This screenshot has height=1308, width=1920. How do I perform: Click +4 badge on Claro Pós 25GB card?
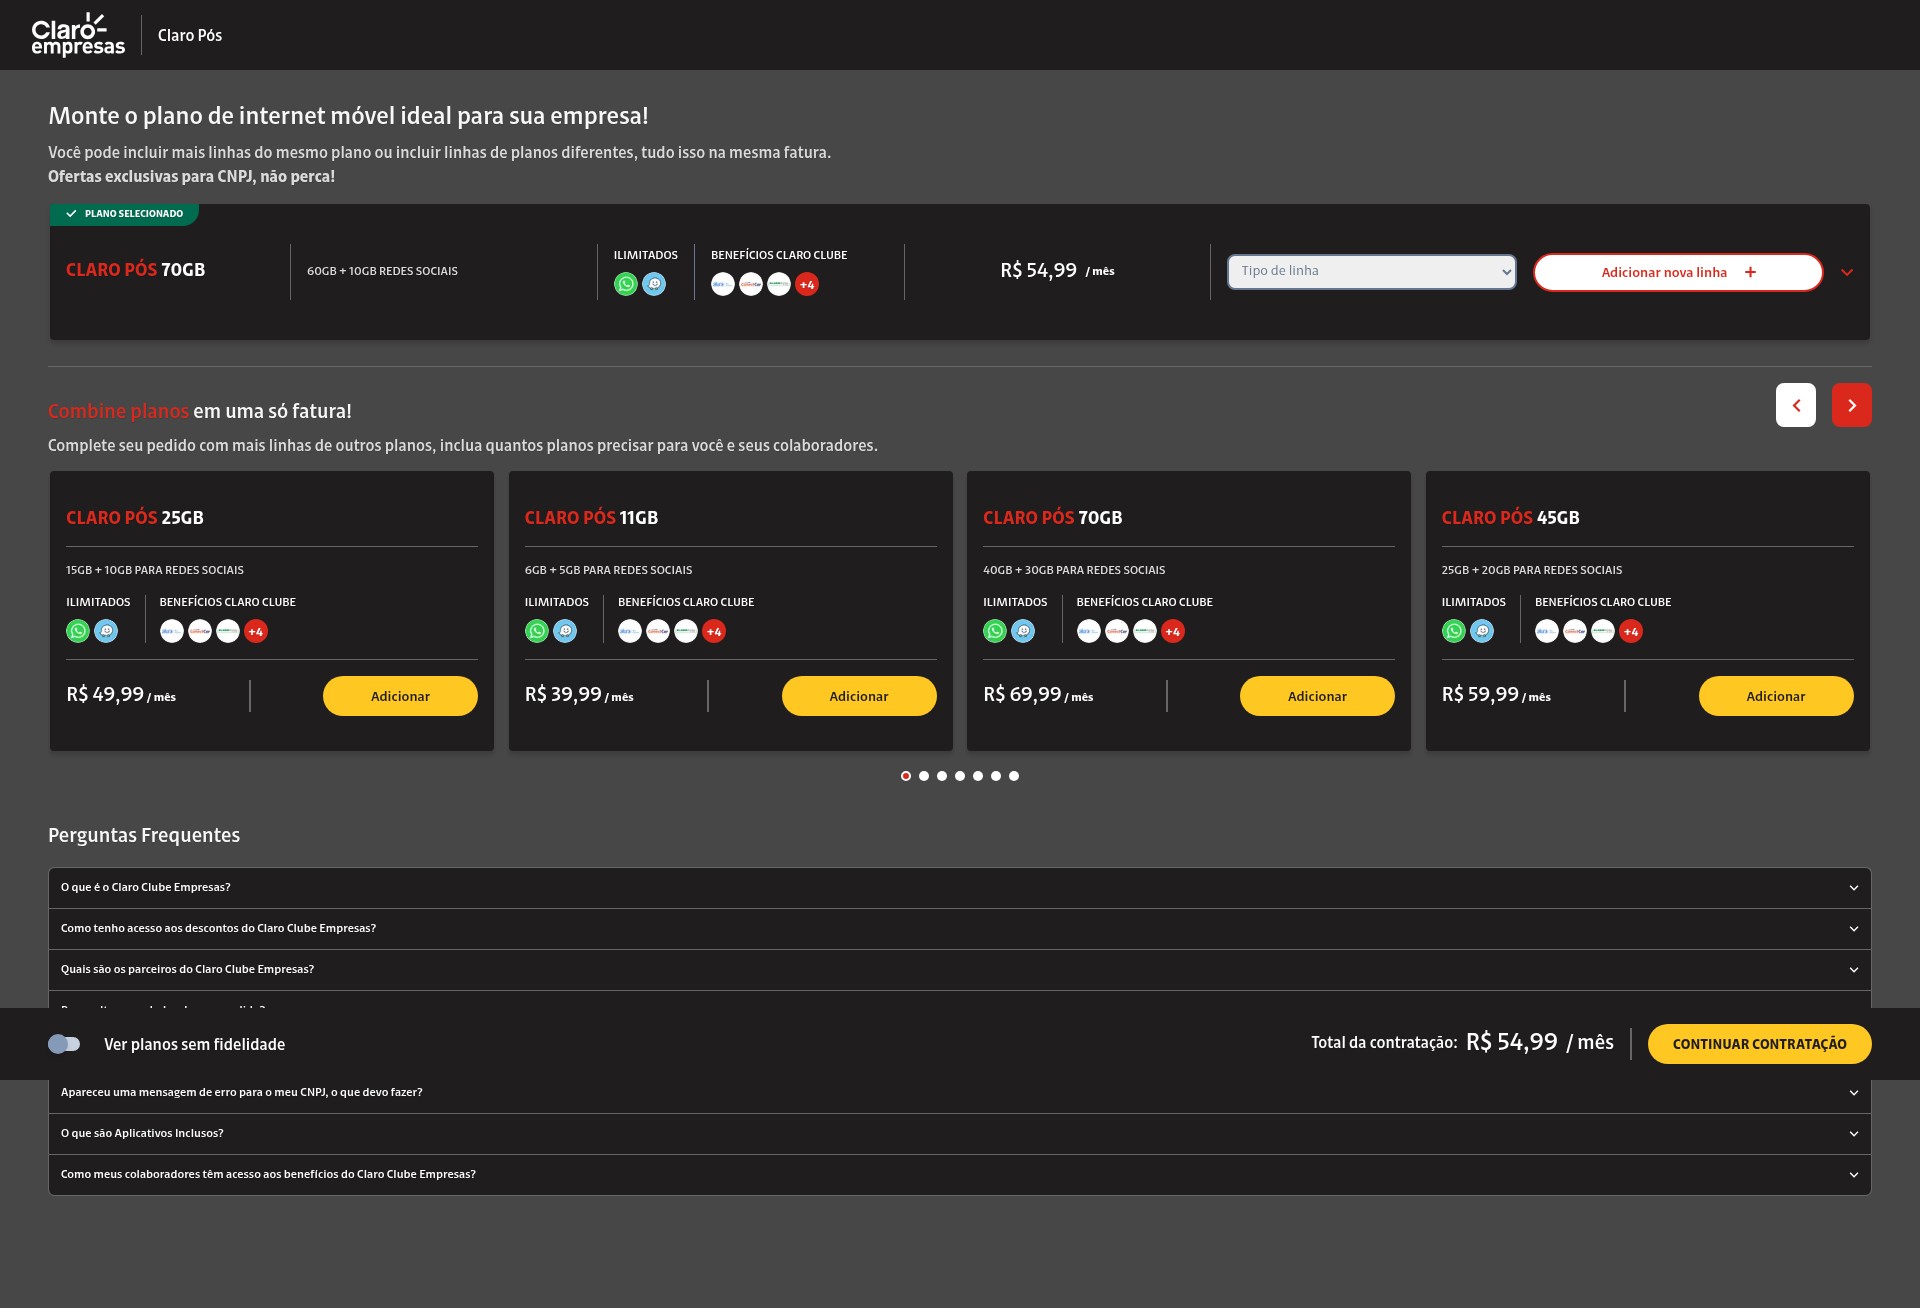256,631
